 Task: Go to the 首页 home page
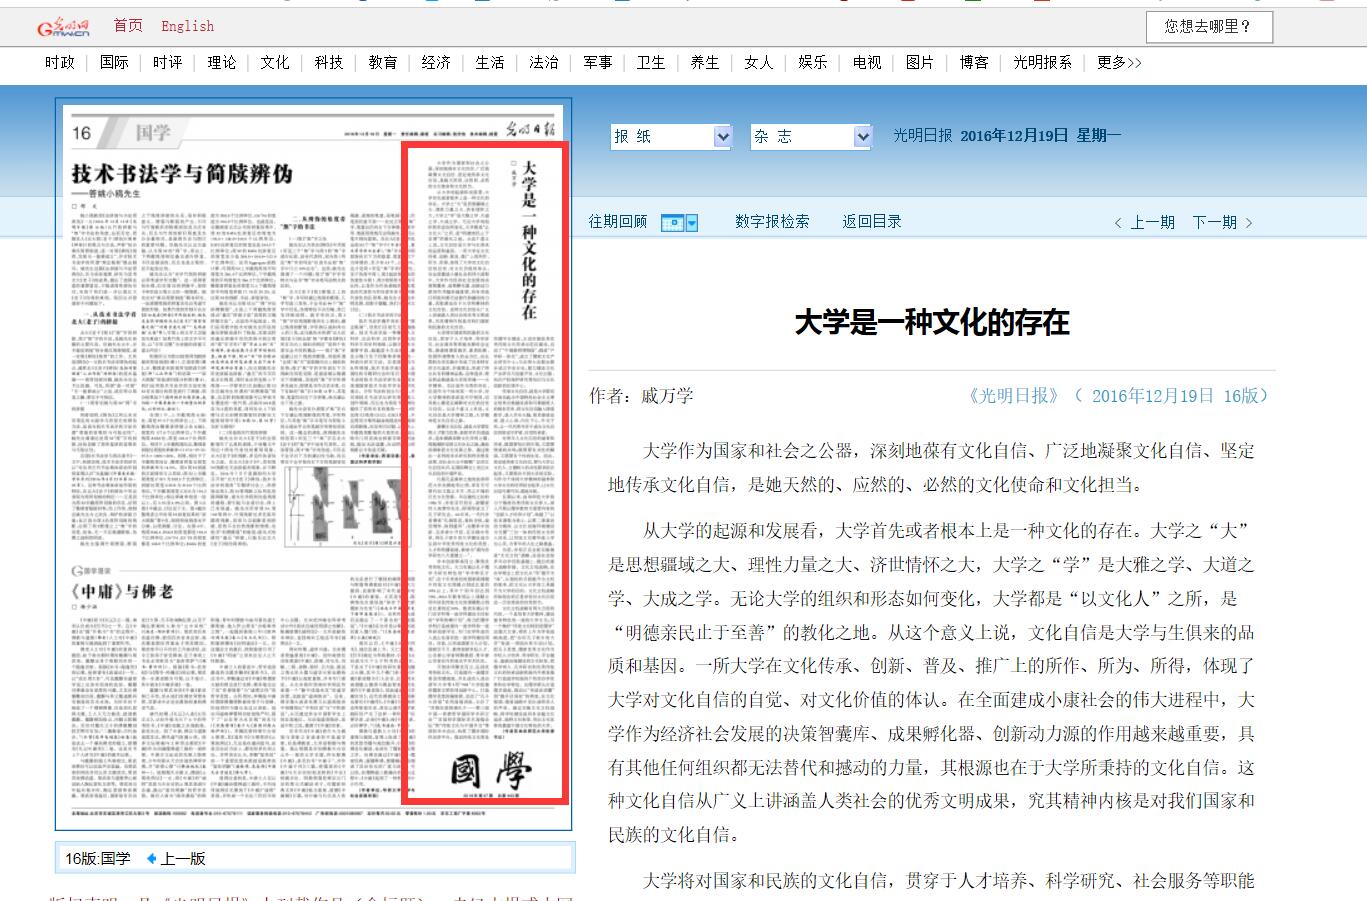click(x=128, y=26)
